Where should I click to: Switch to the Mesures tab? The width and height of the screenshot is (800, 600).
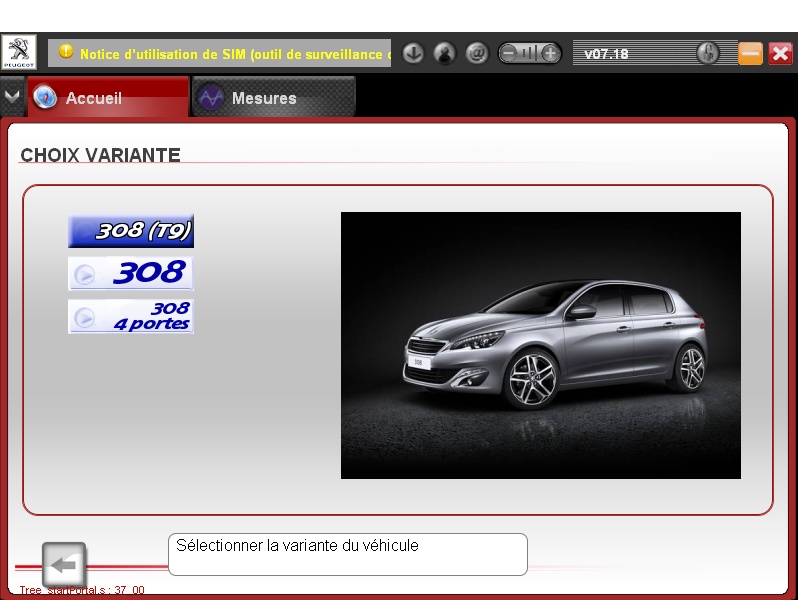tap(273, 97)
